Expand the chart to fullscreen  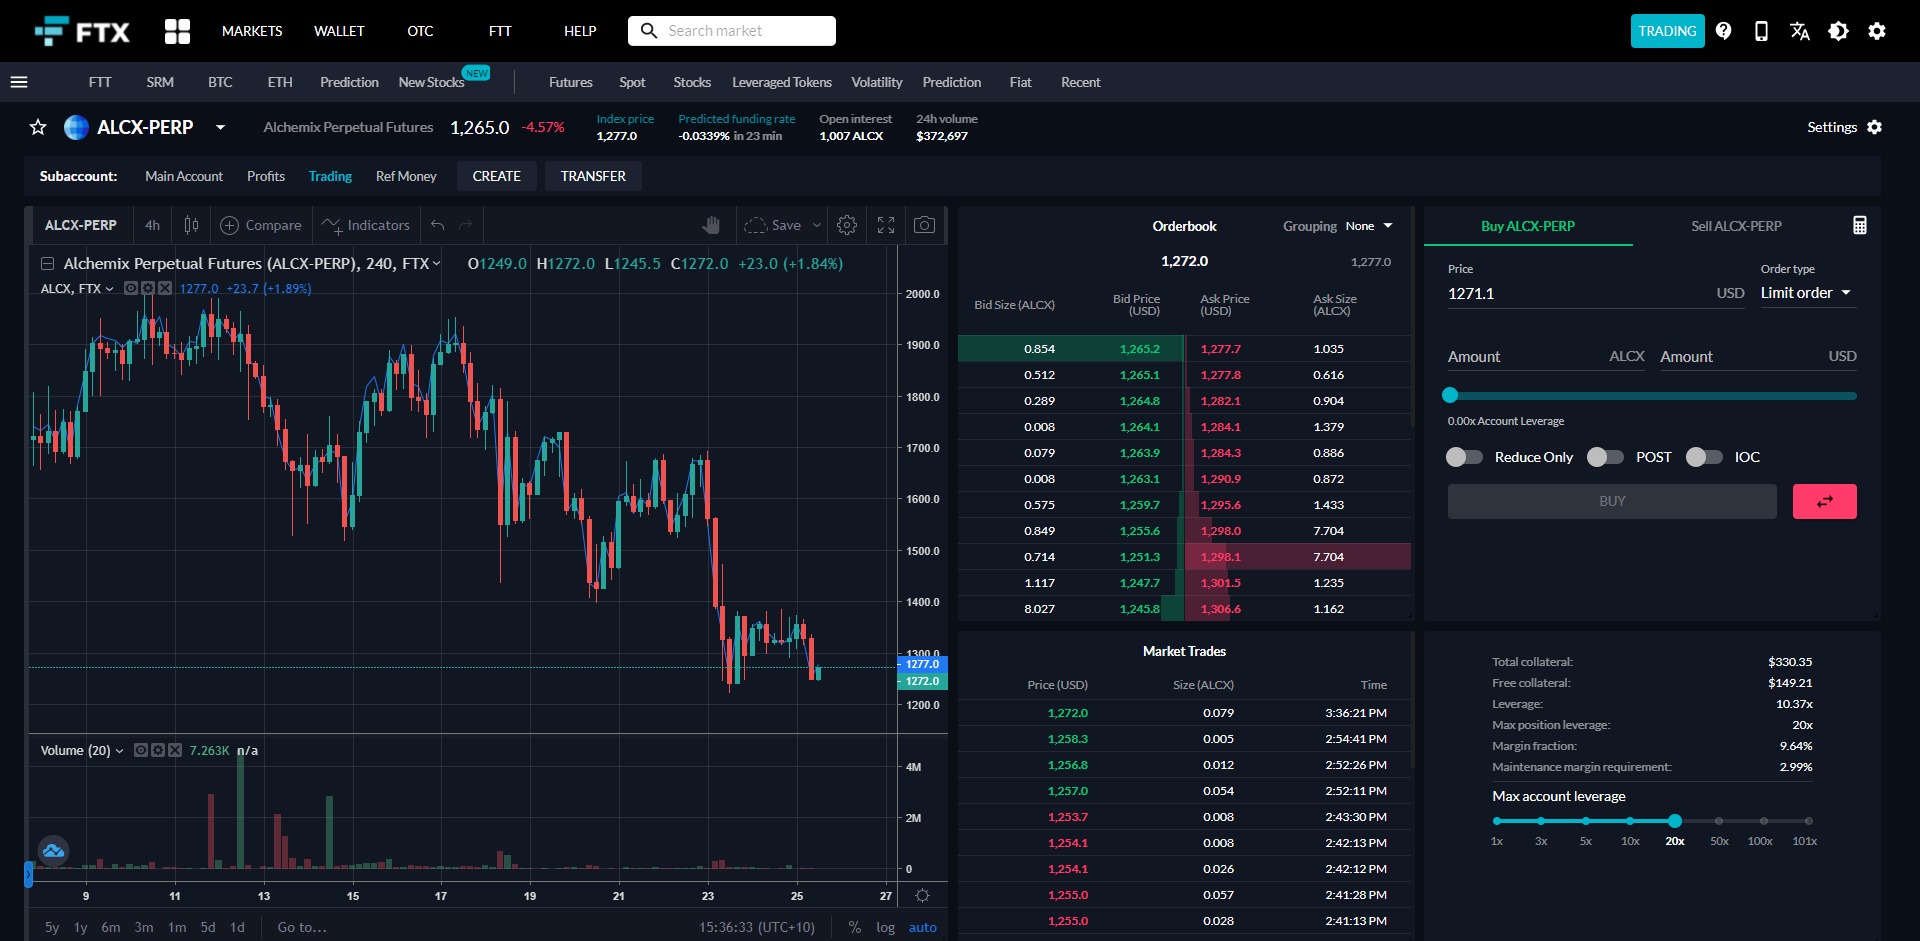pos(886,225)
